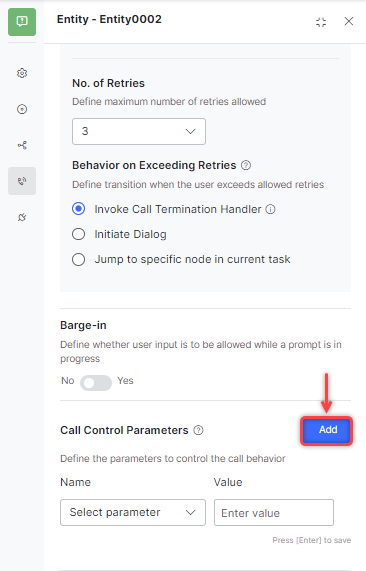The image size is (366, 571).
Task: Click the green message node icon
Action: (x=22, y=22)
